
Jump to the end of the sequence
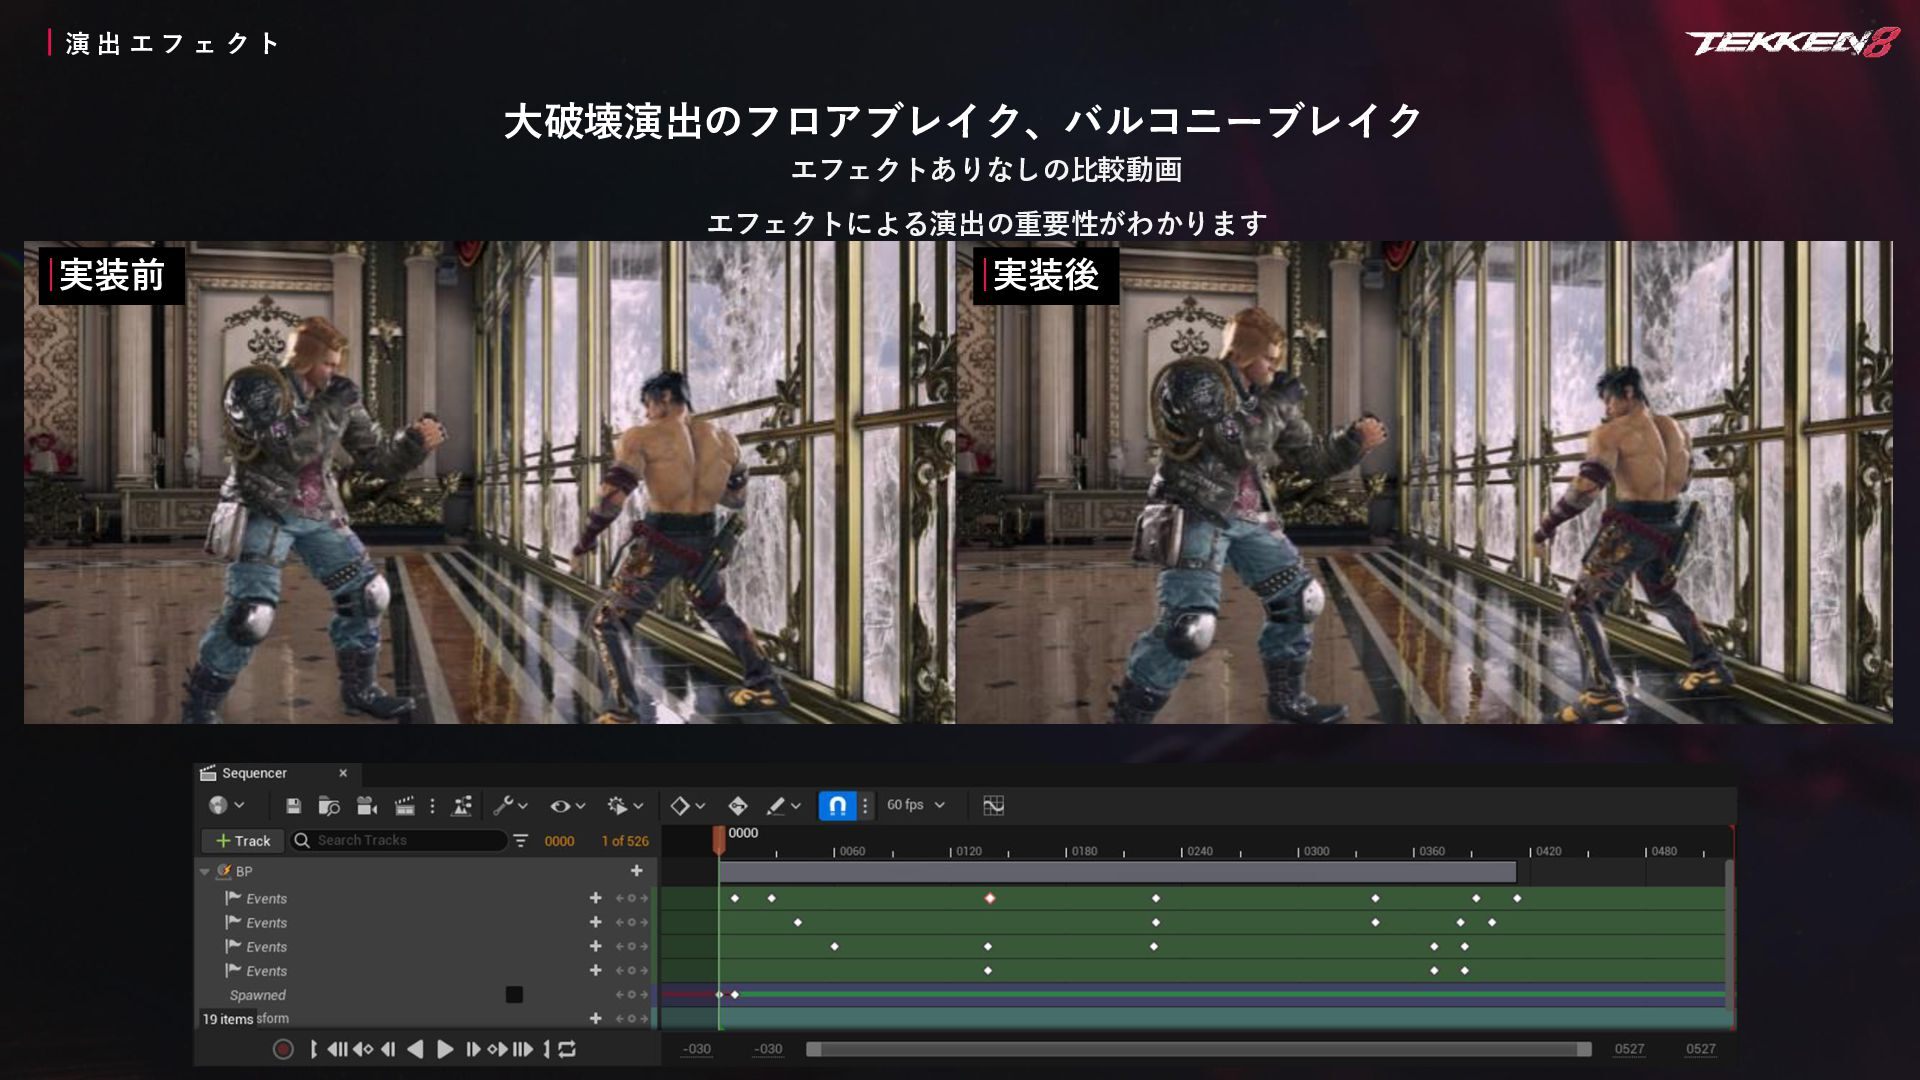coord(523,1049)
